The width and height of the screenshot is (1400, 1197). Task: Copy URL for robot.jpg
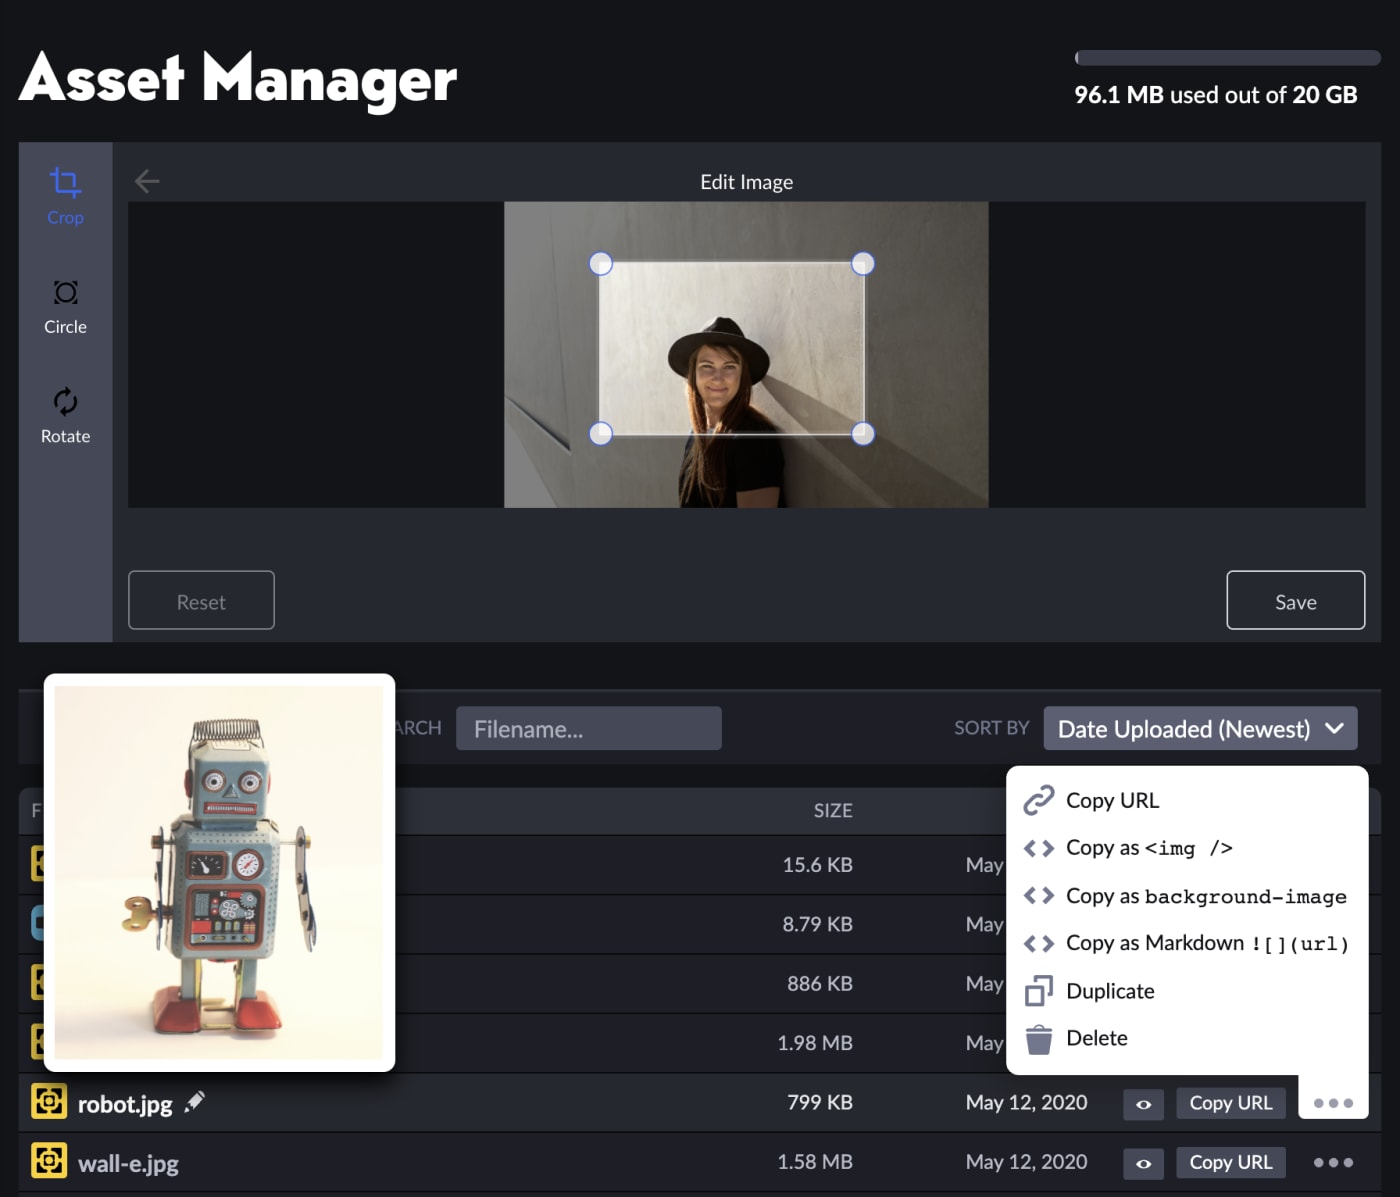click(x=1231, y=1103)
